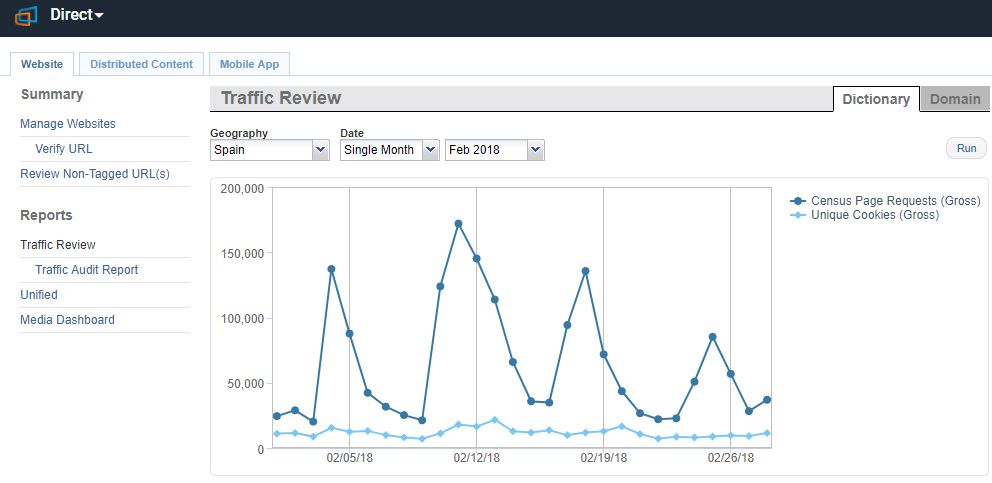Screen dimensions: 992x483
Task: Navigate to the Unified report
Action: (39, 295)
